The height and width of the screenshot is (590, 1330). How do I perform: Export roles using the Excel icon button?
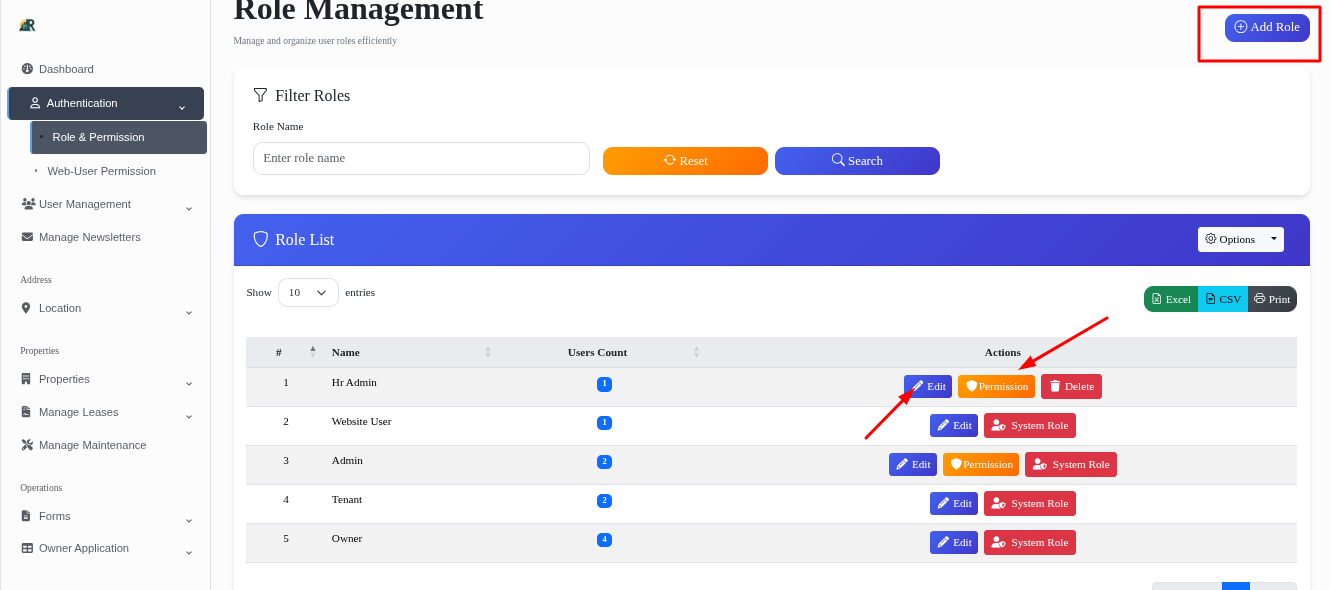click(1170, 298)
